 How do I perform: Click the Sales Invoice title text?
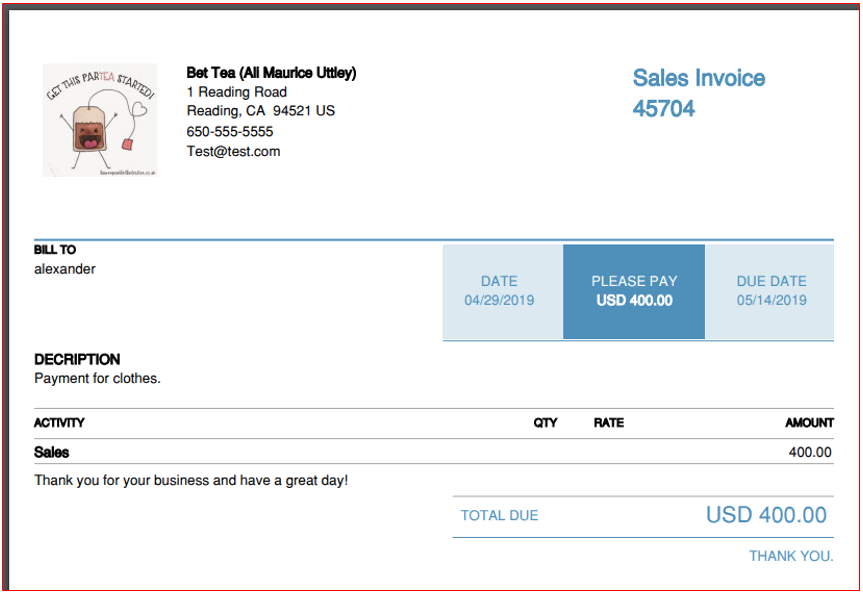click(699, 78)
